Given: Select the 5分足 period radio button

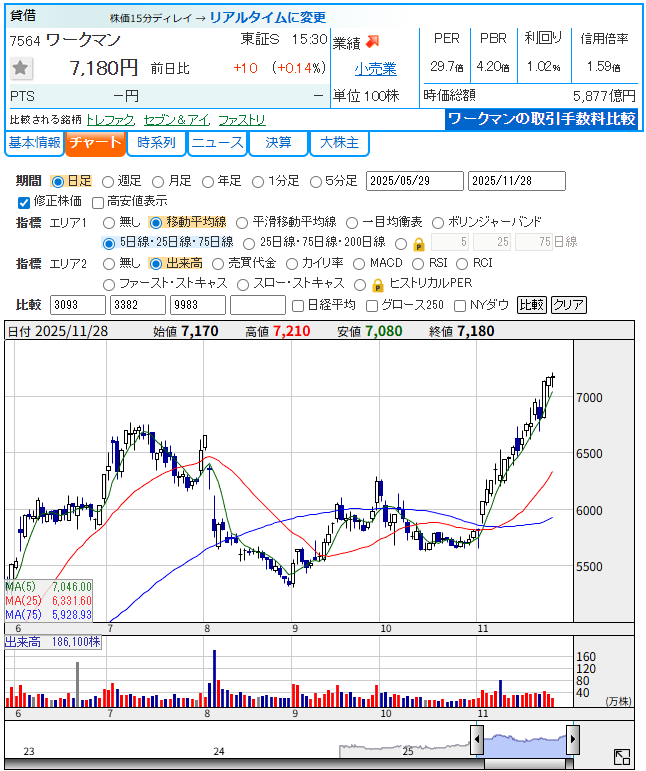Looking at the screenshot, I should tap(316, 182).
